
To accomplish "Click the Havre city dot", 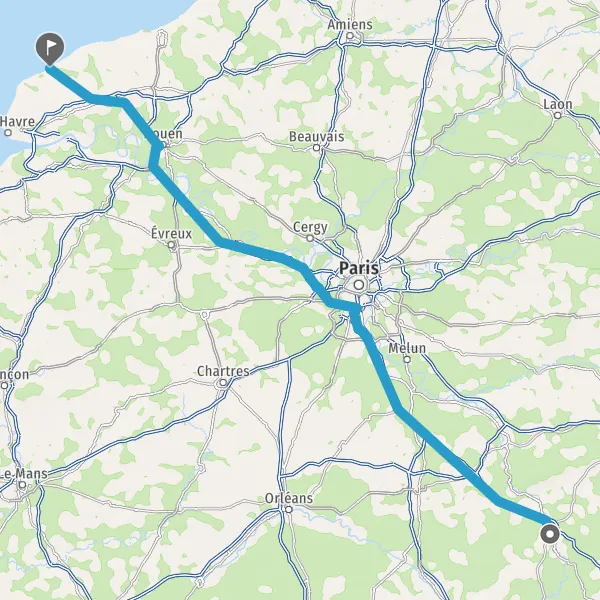I will (x=8, y=133).
